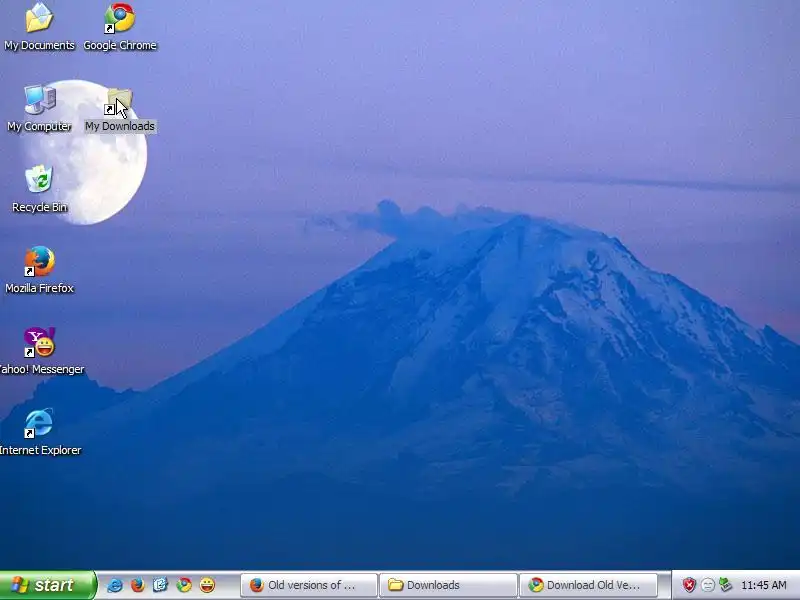The height and width of the screenshot is (600, 800).
Task: Click the 11:45 AM system clock
Action: coord(764,585)
